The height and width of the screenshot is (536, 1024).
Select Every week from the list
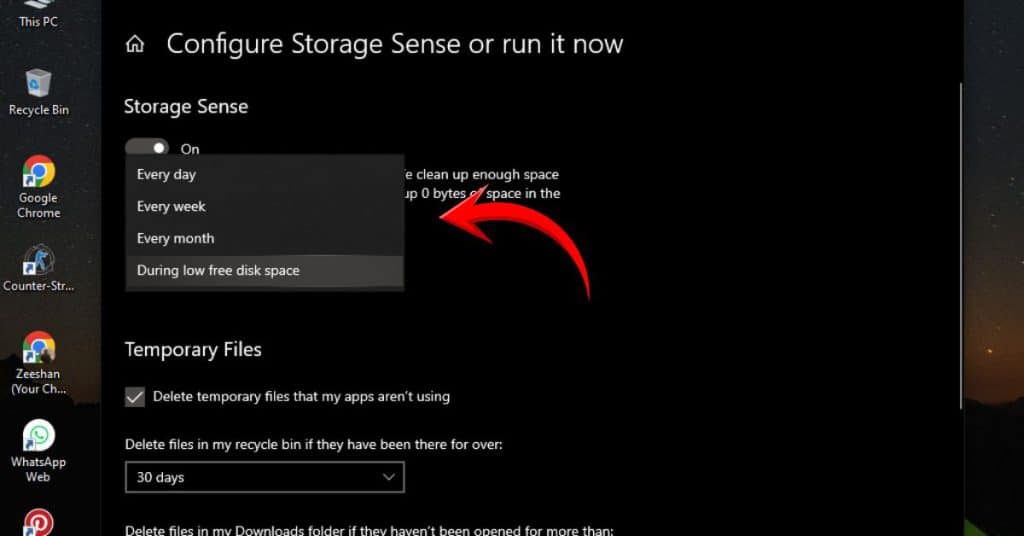171,207
